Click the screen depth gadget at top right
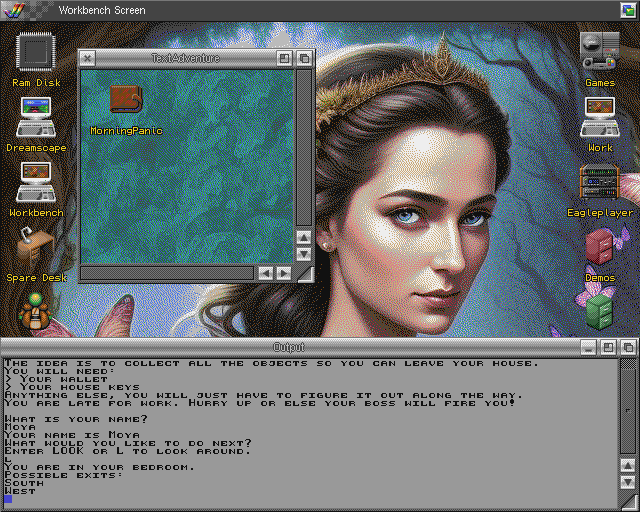 (x=628, y=10)
